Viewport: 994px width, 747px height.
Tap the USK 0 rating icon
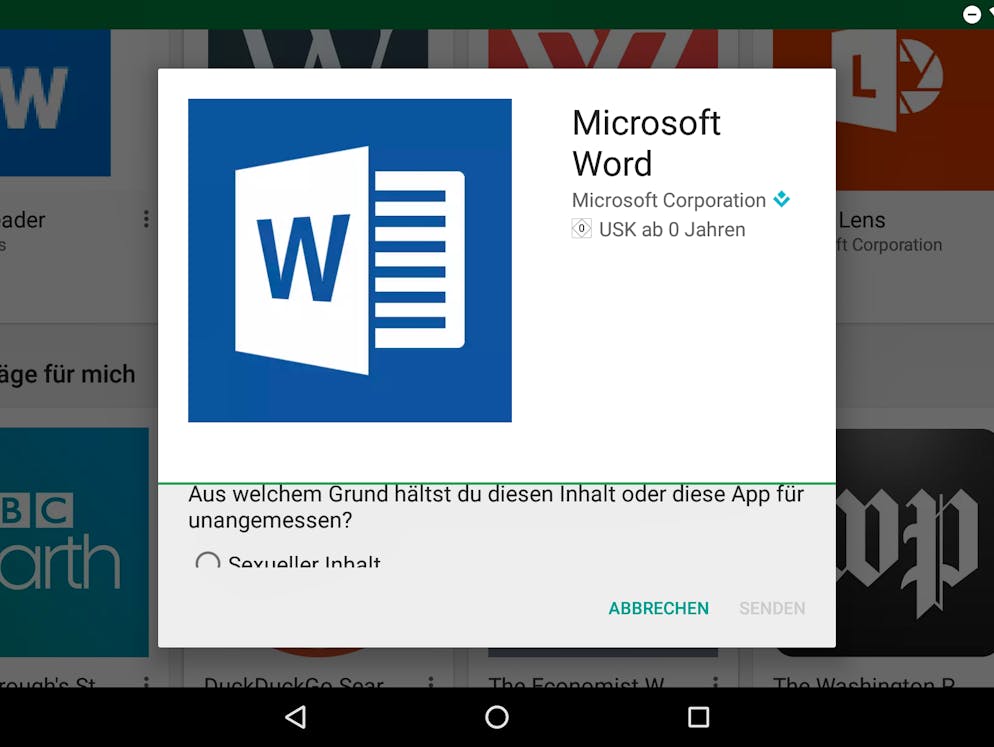pos(581,228)
